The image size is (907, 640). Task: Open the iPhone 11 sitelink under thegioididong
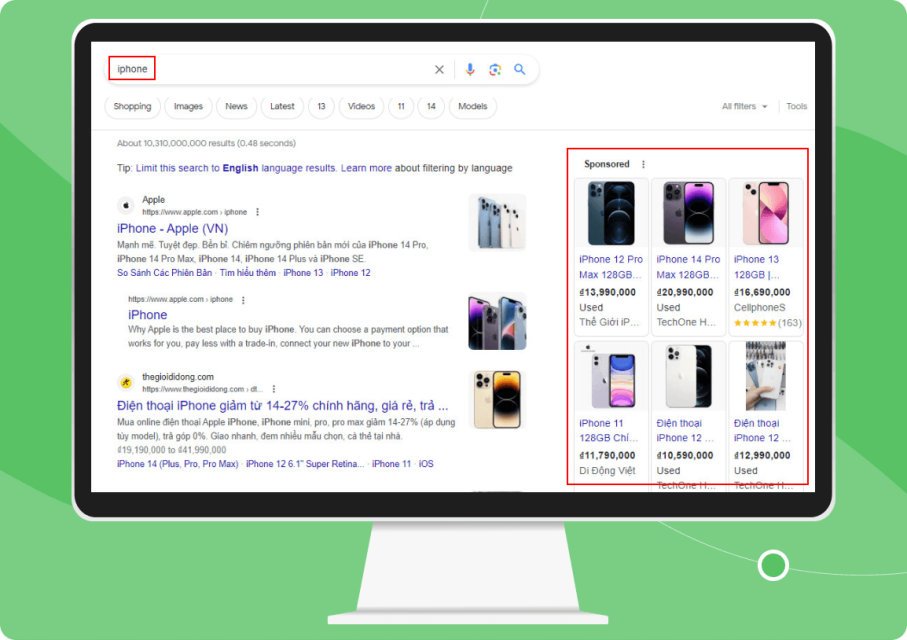(391, 464)
